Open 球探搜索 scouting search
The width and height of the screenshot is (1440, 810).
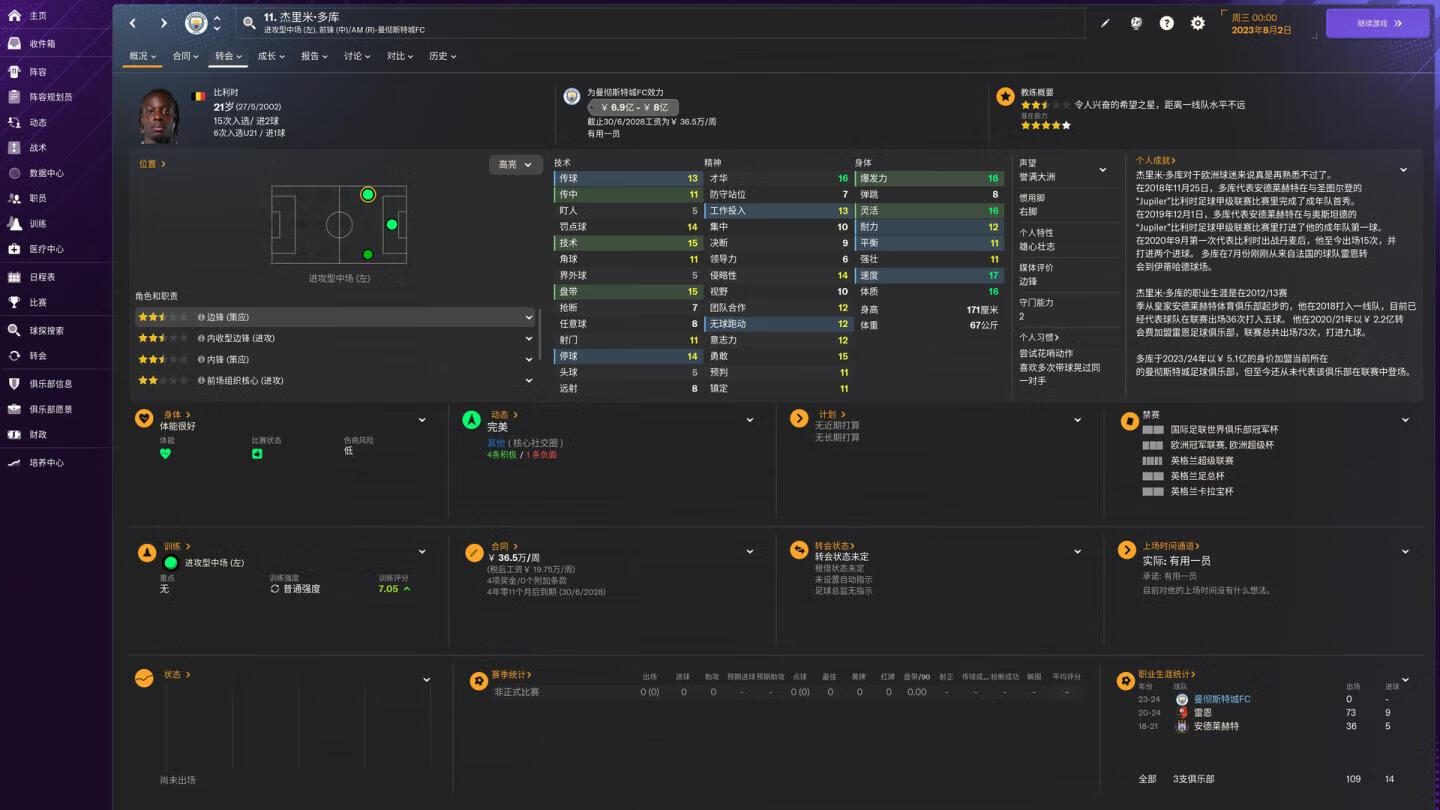(46, 330)
